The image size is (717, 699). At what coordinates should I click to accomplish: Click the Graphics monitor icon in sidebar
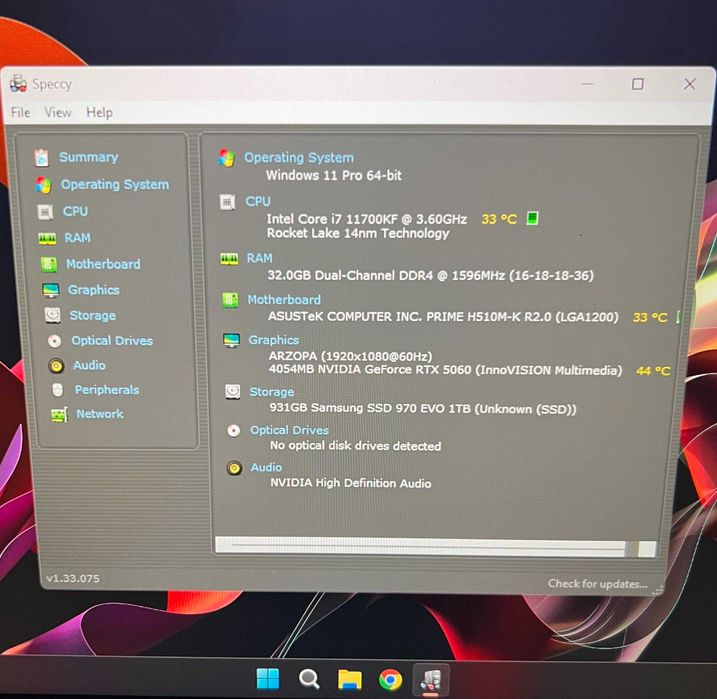pos(51,290)
